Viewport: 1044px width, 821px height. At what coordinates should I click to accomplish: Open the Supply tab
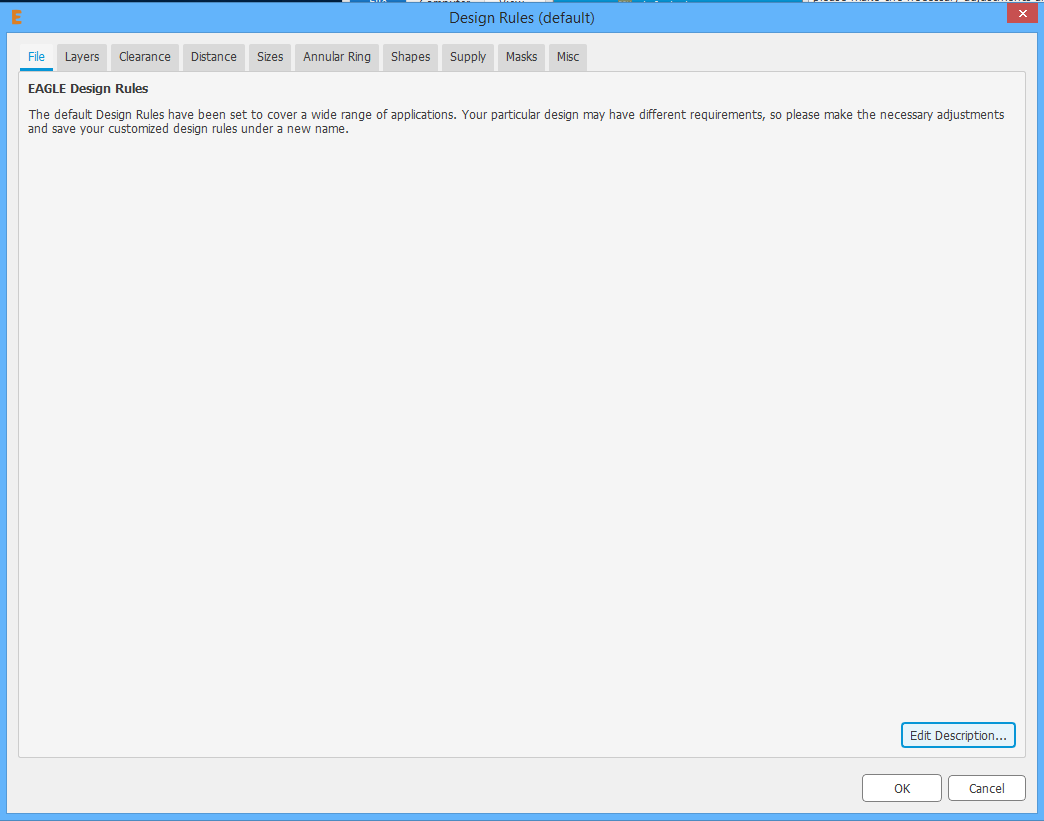click(468, 57)
